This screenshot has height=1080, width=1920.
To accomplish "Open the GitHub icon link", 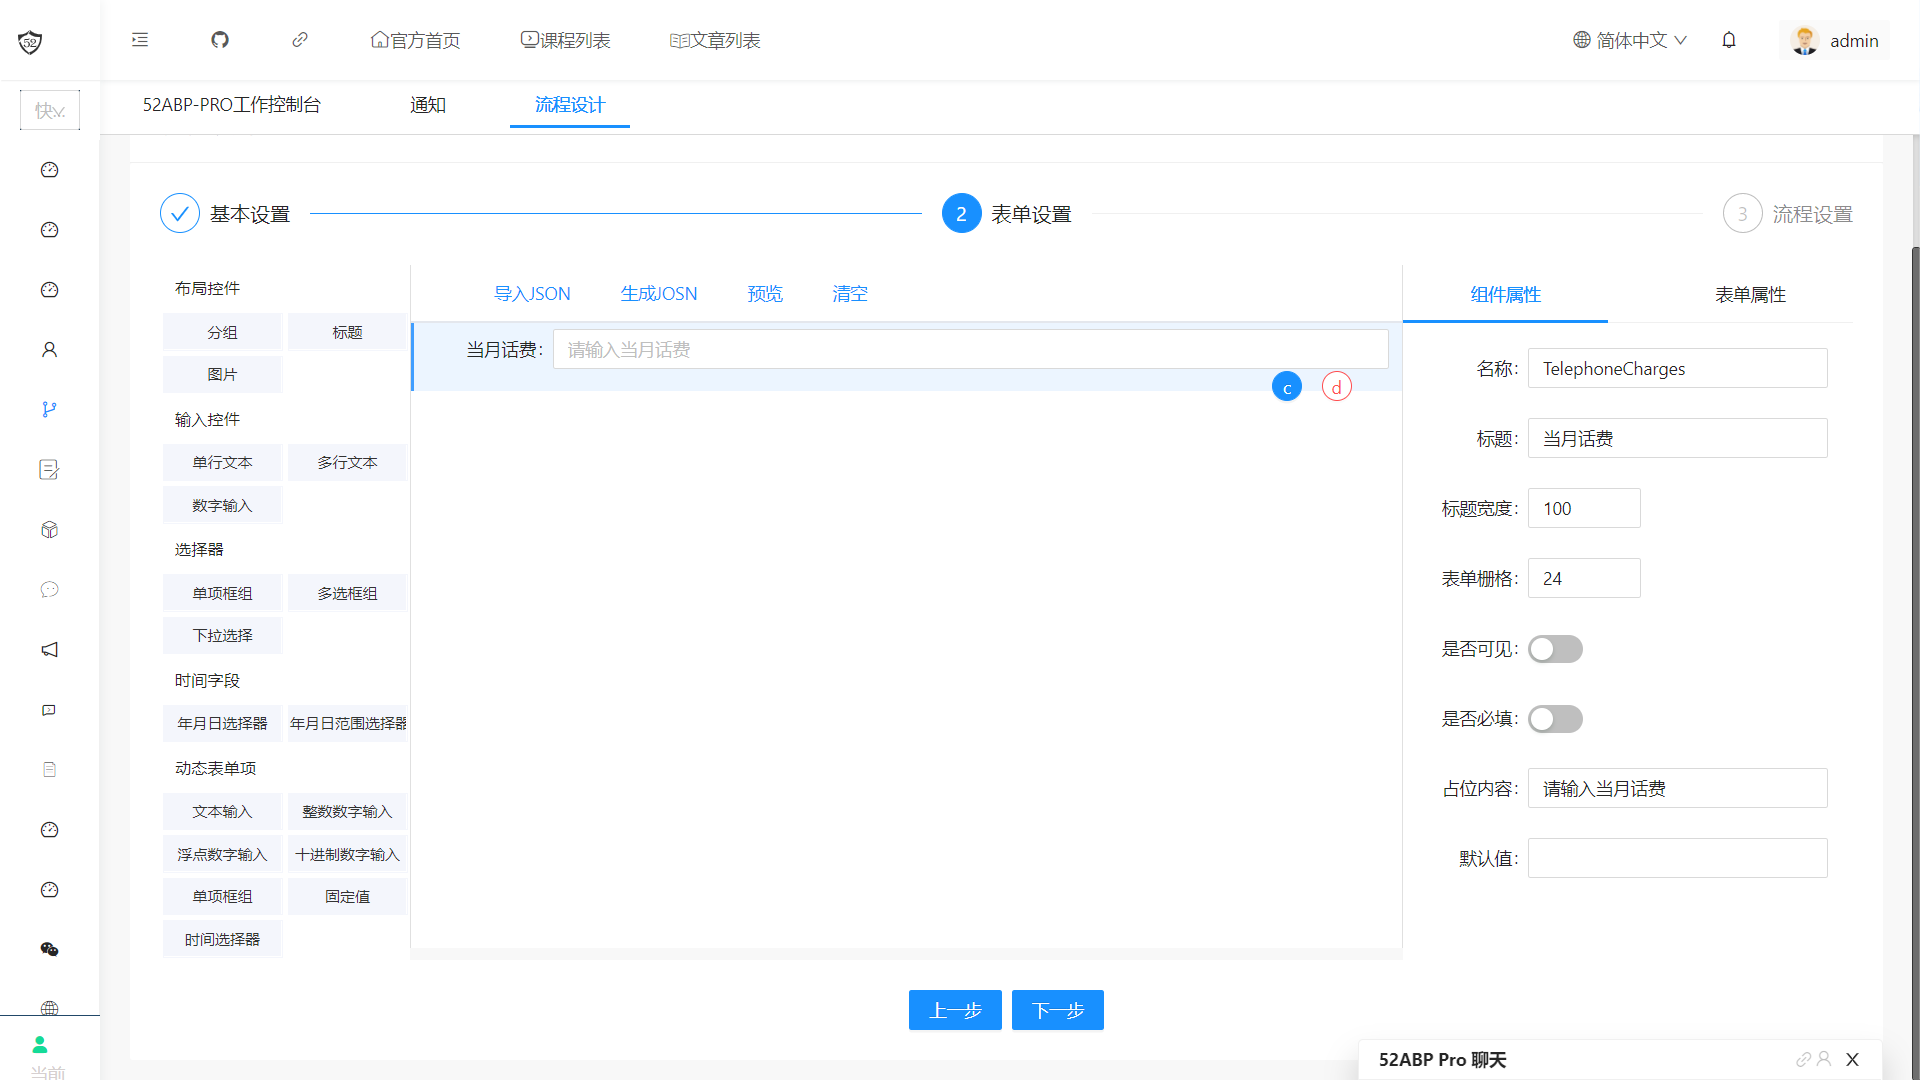I will [x=220, y=40].
